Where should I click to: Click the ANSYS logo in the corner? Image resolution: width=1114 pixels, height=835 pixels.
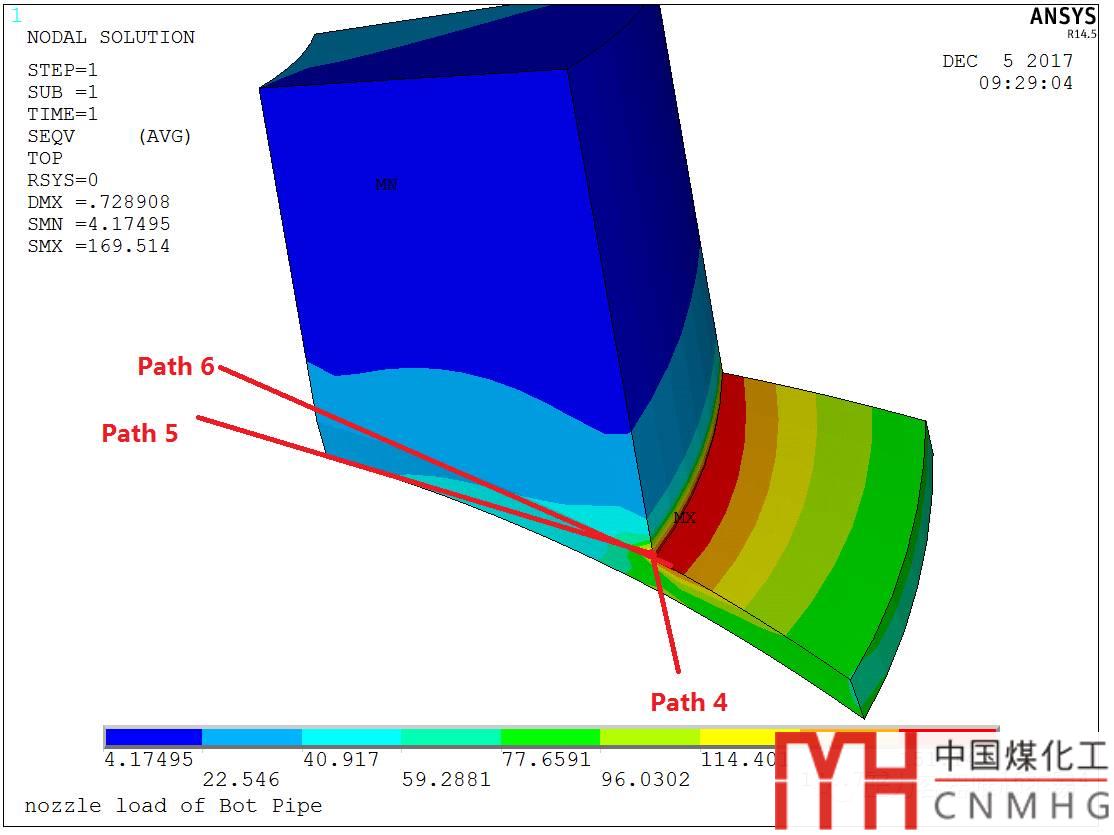click(x=1063, y=18)
